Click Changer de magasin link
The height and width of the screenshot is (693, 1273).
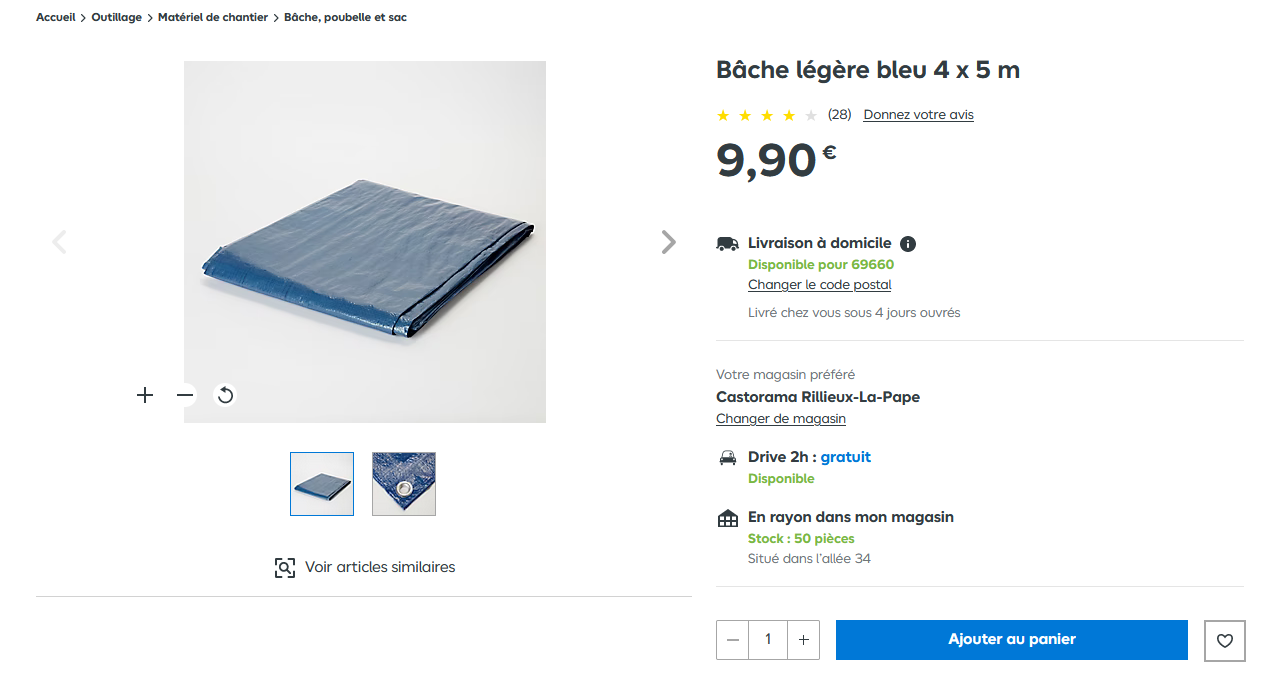coord(781,419)
